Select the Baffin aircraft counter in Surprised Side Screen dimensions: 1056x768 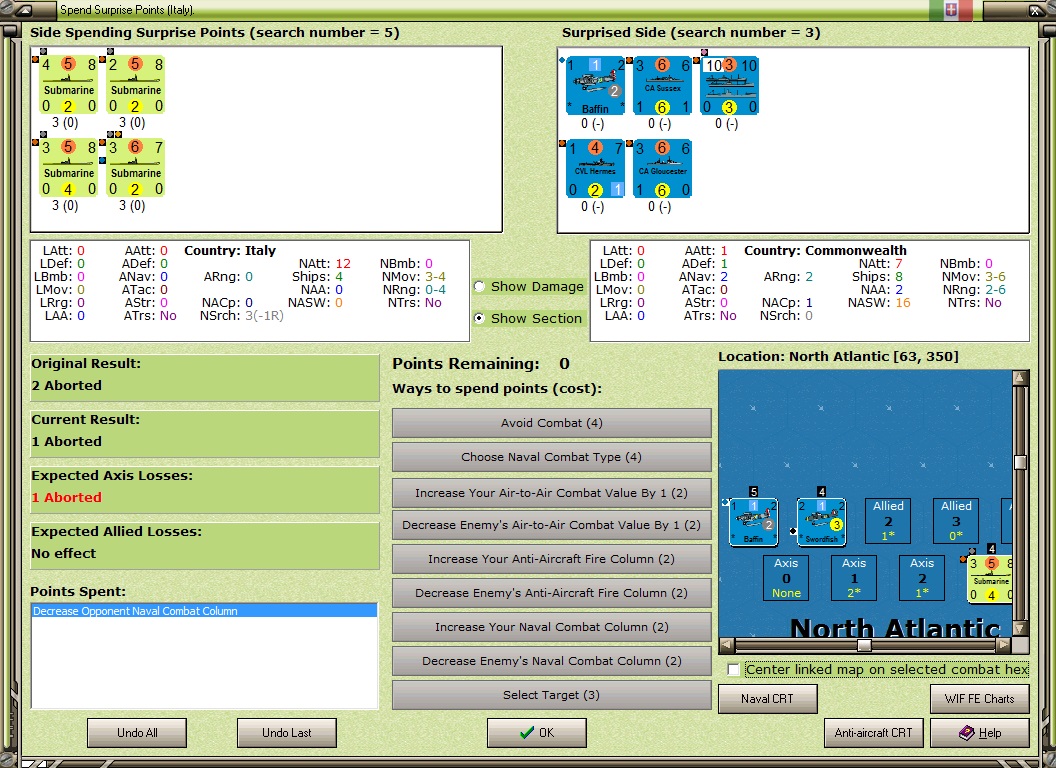click(x=595, y=86)
